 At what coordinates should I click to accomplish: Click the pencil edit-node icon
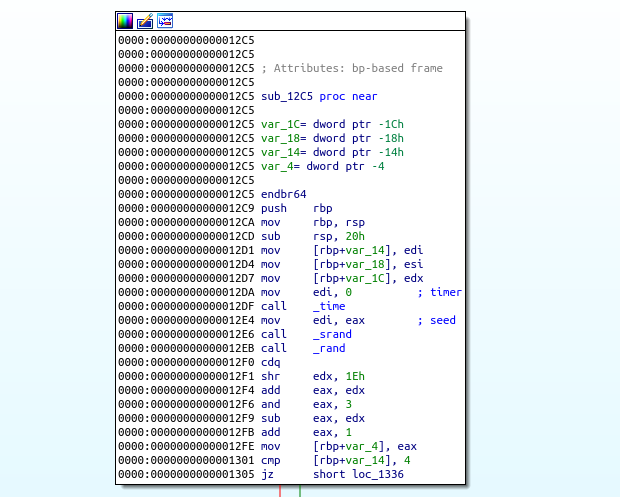[x=145, y=20]
